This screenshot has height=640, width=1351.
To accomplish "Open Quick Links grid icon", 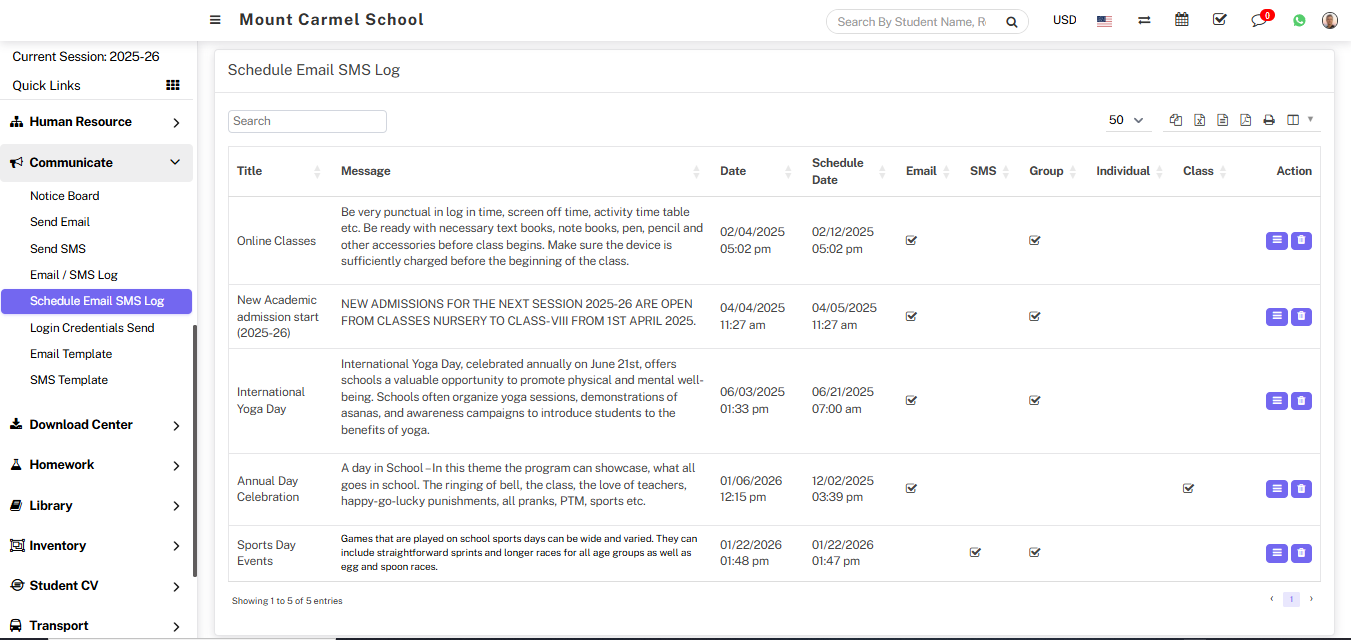I will pos(173,86).
